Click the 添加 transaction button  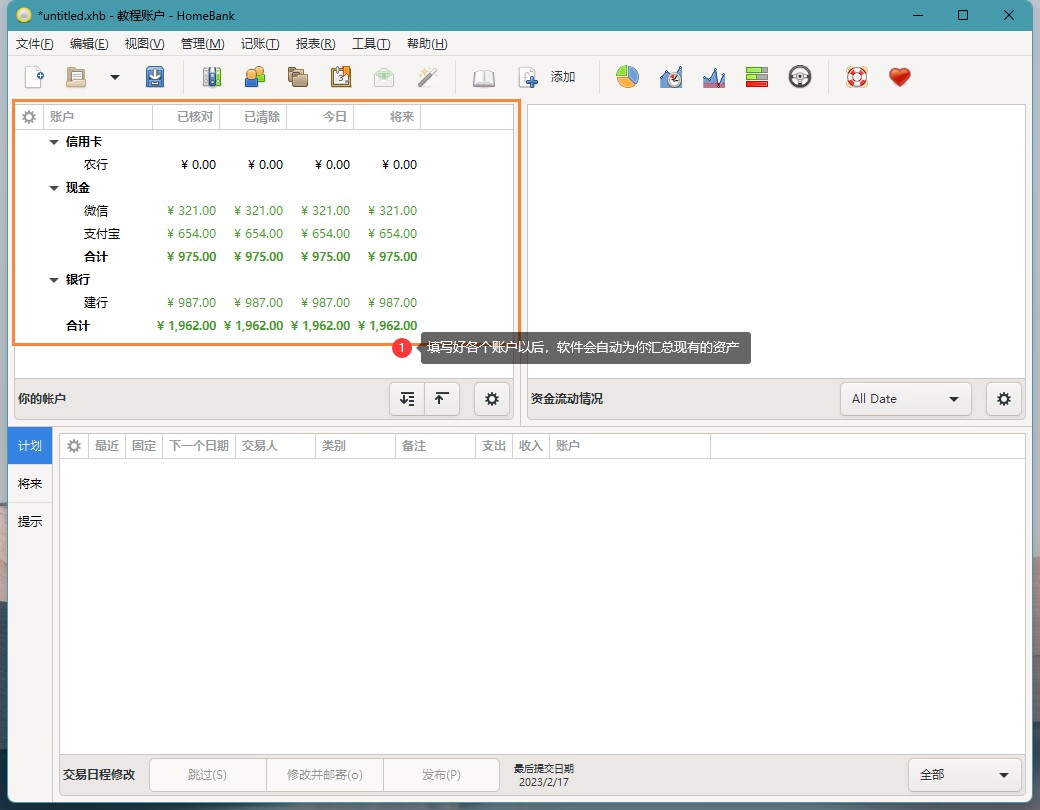click(547, 77)
